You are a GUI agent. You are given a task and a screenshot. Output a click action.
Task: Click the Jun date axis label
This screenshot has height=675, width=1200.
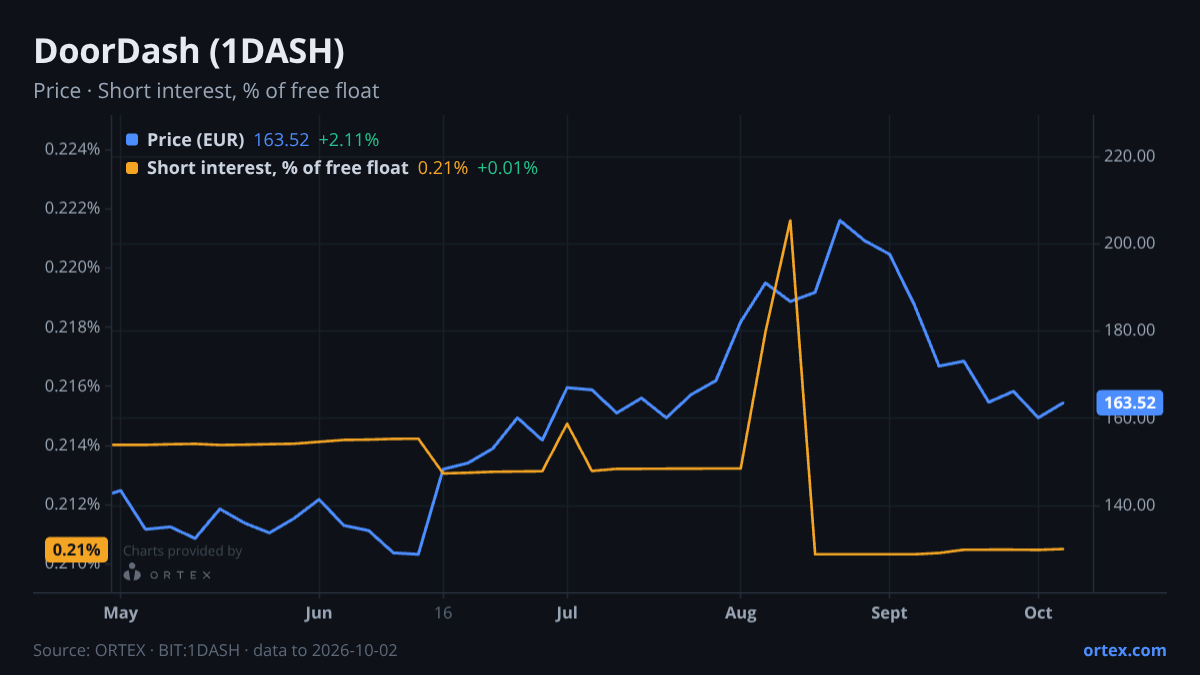[318, 613]
